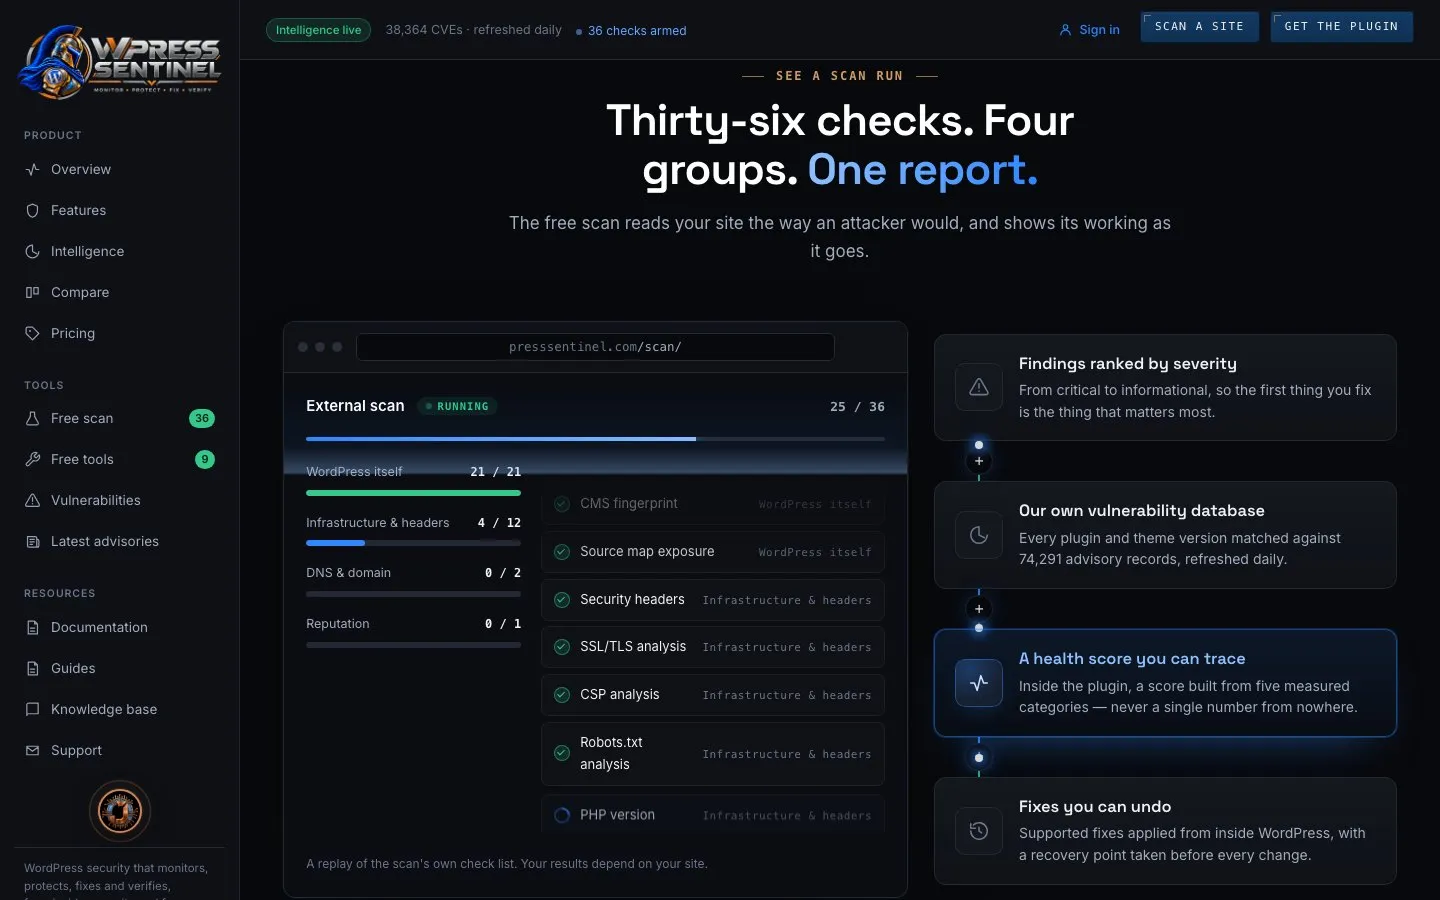Click the Intelligence live badge

318,30
